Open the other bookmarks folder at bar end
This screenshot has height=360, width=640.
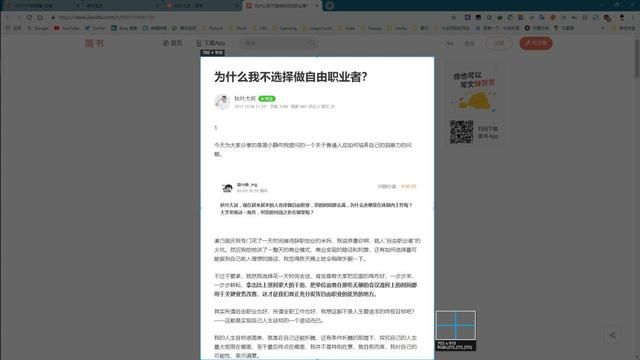point(624,28)
